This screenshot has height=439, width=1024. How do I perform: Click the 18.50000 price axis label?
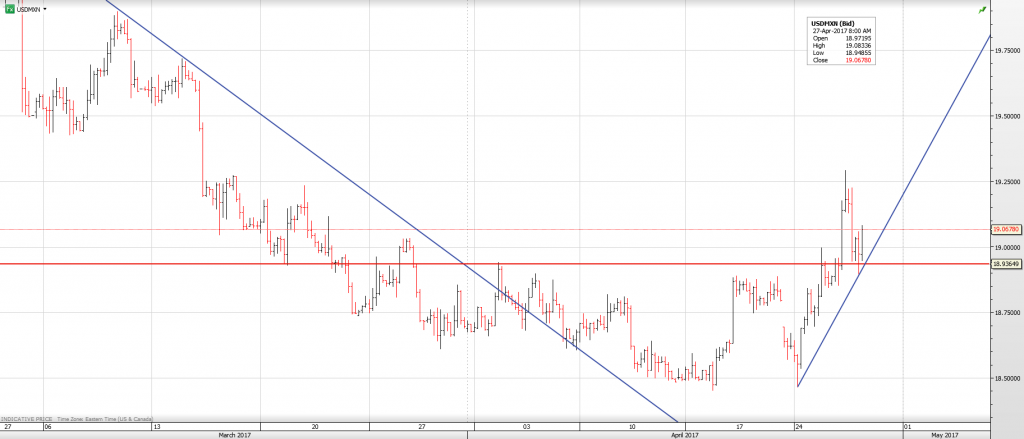[1007, 378]
